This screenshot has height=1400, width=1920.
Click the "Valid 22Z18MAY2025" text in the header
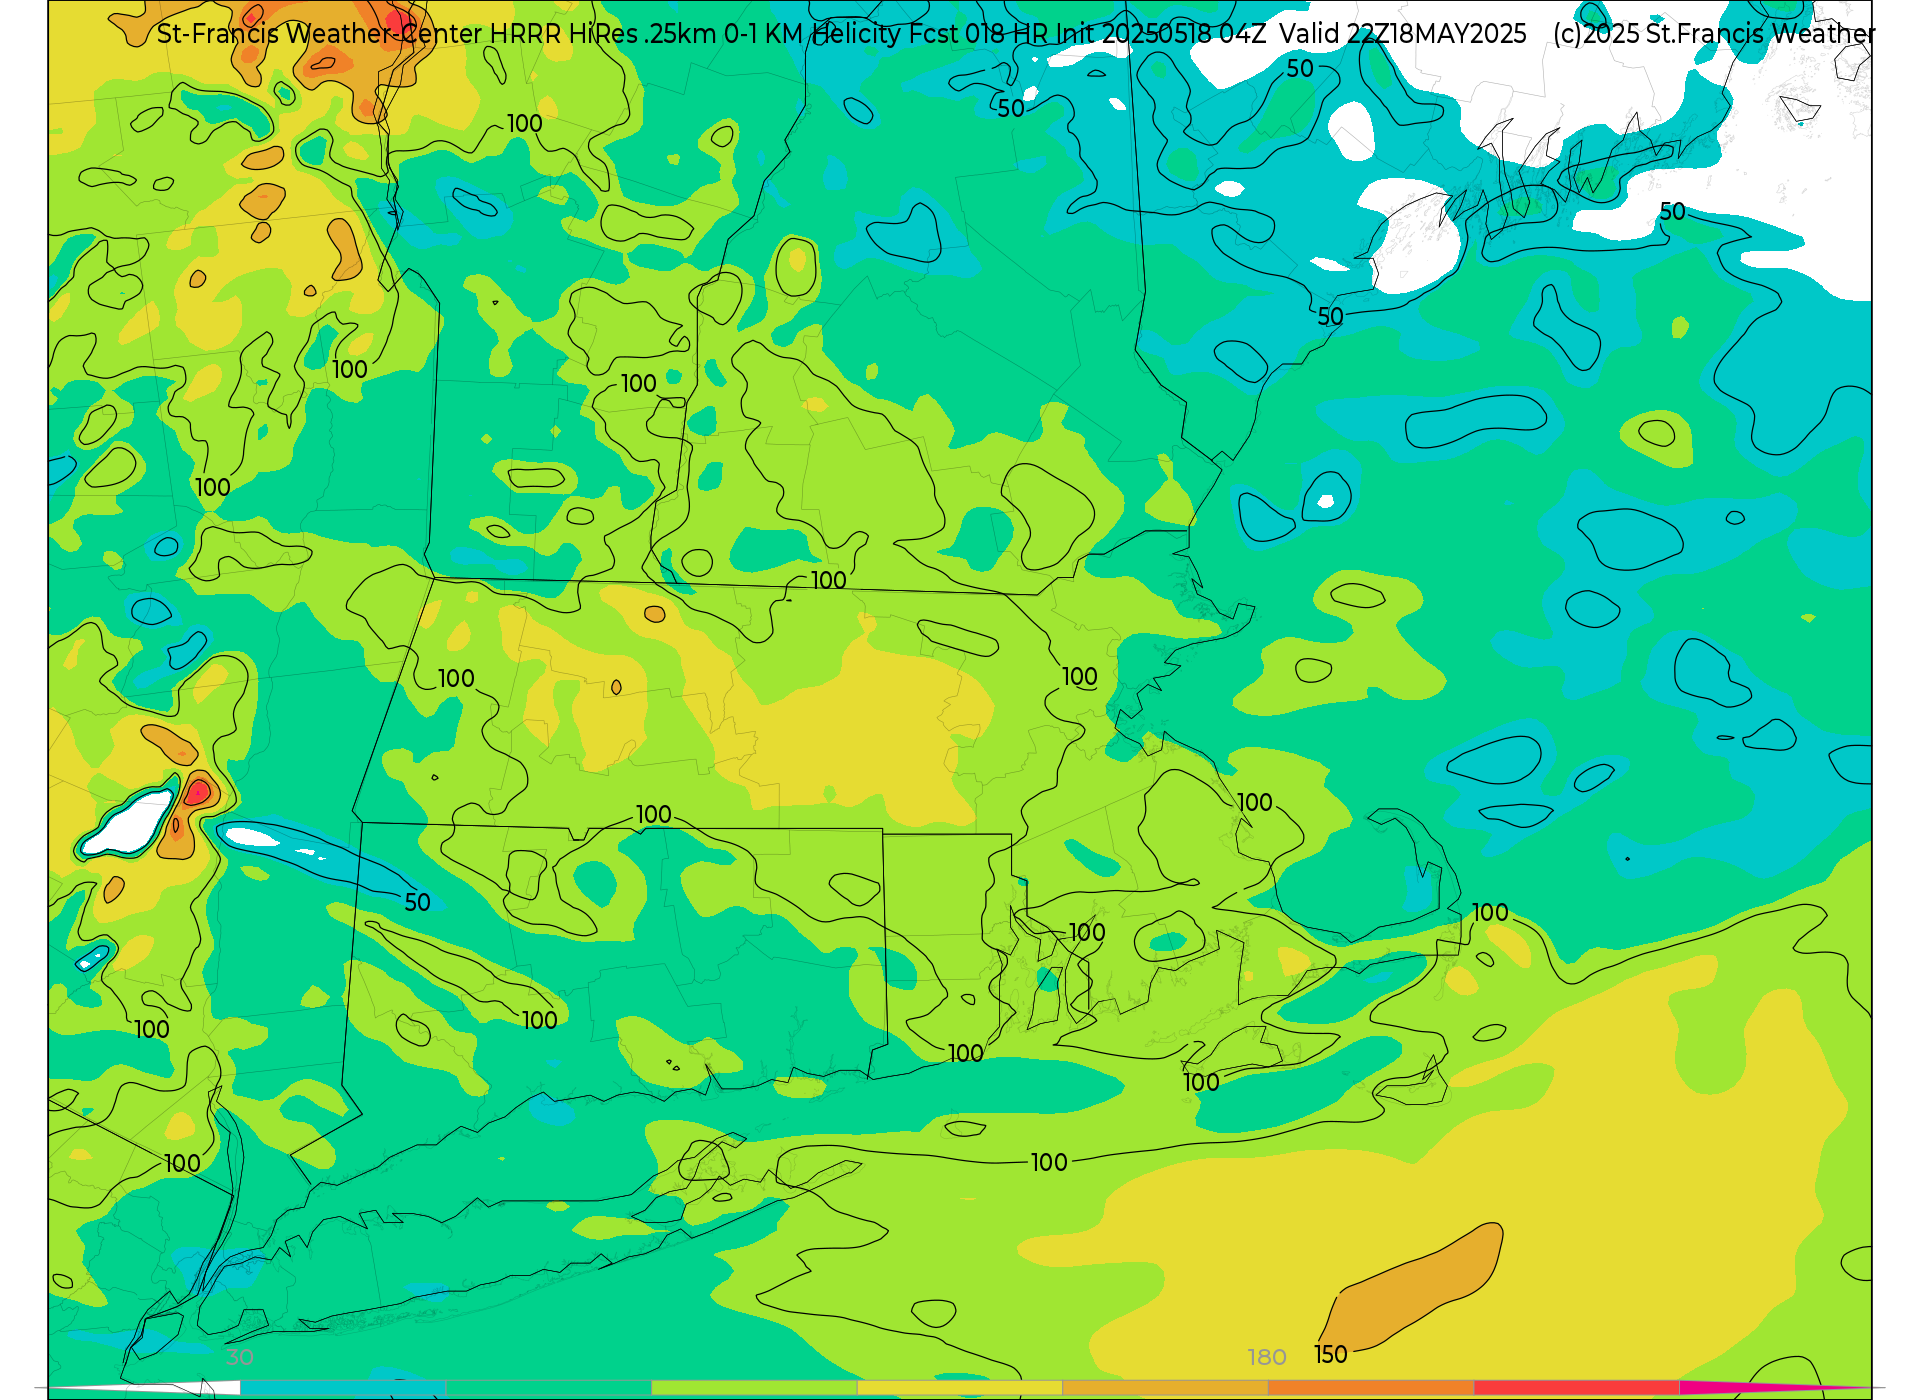[x=1403, y=34]
